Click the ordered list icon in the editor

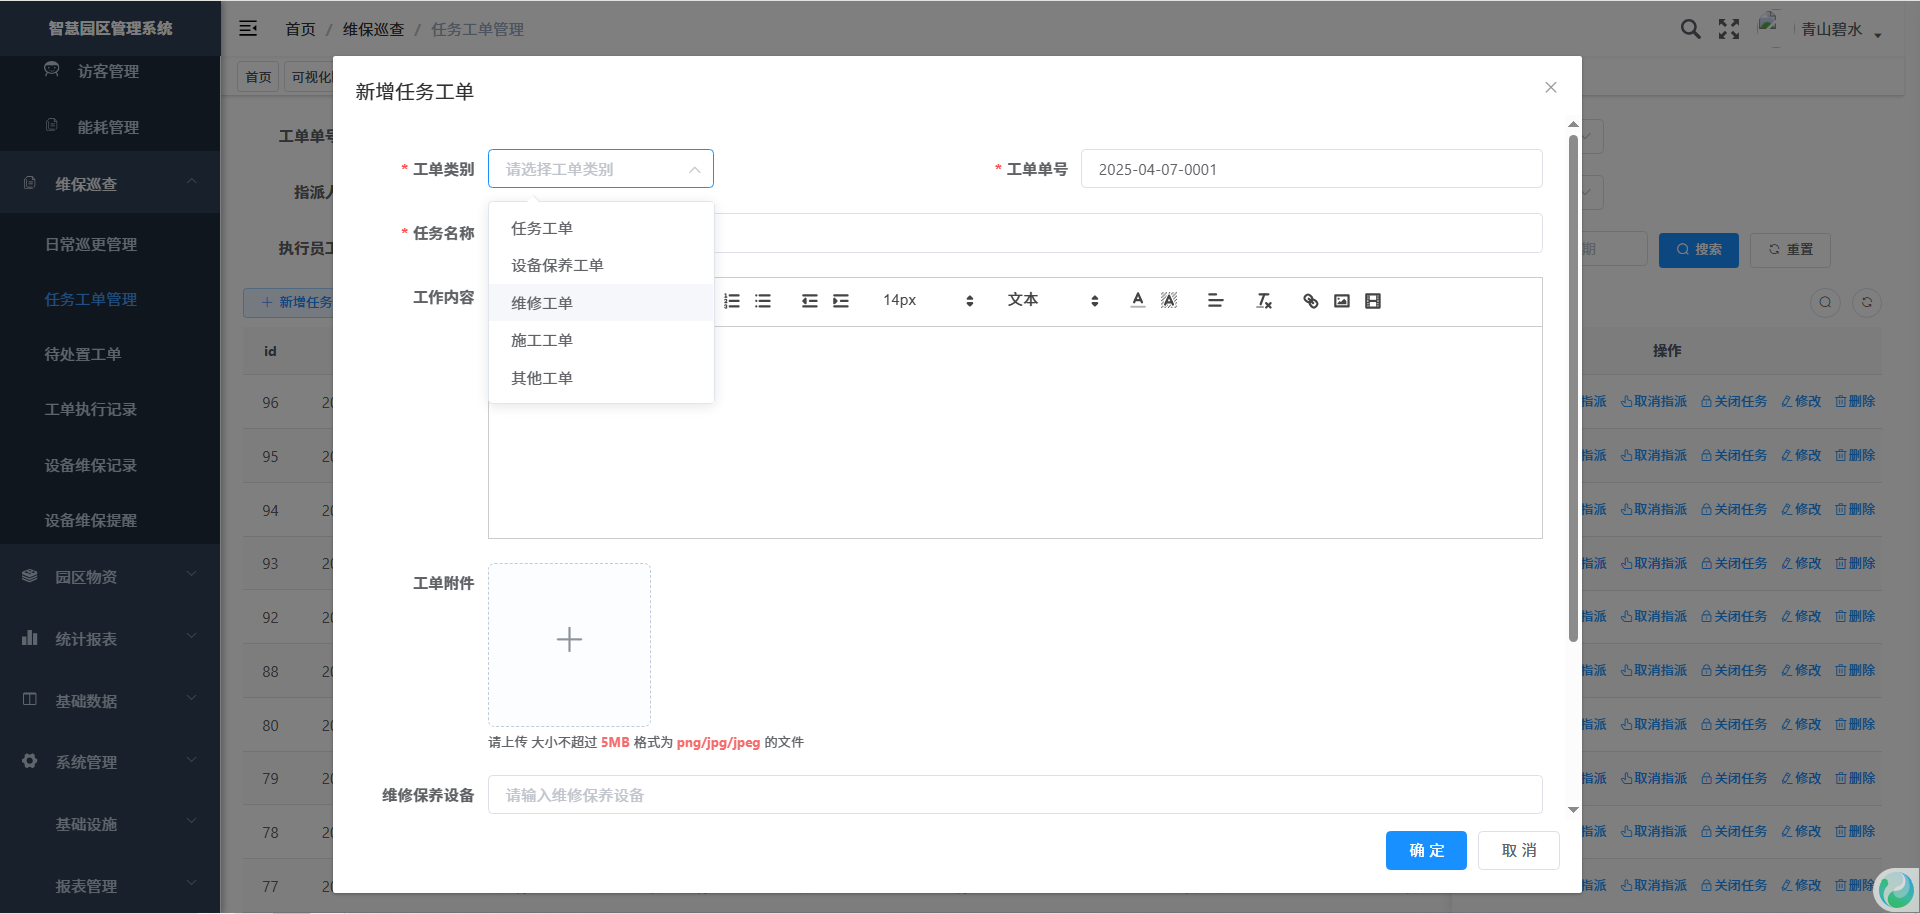[732, 301]
